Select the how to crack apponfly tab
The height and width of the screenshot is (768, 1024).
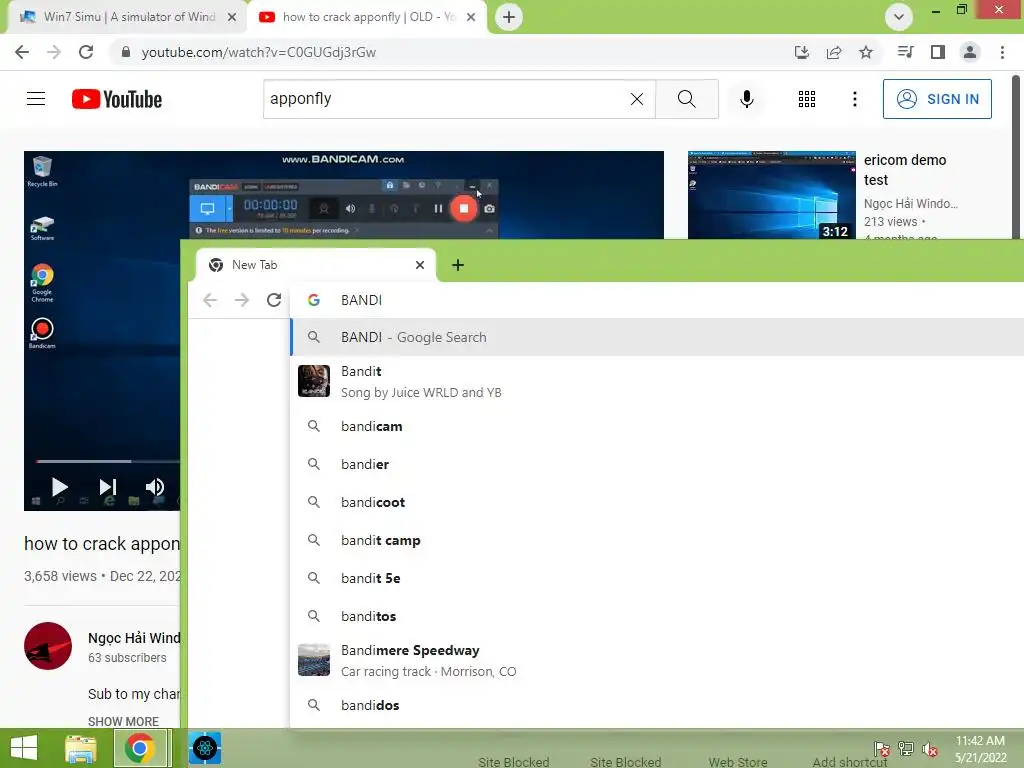pos(366,17)
